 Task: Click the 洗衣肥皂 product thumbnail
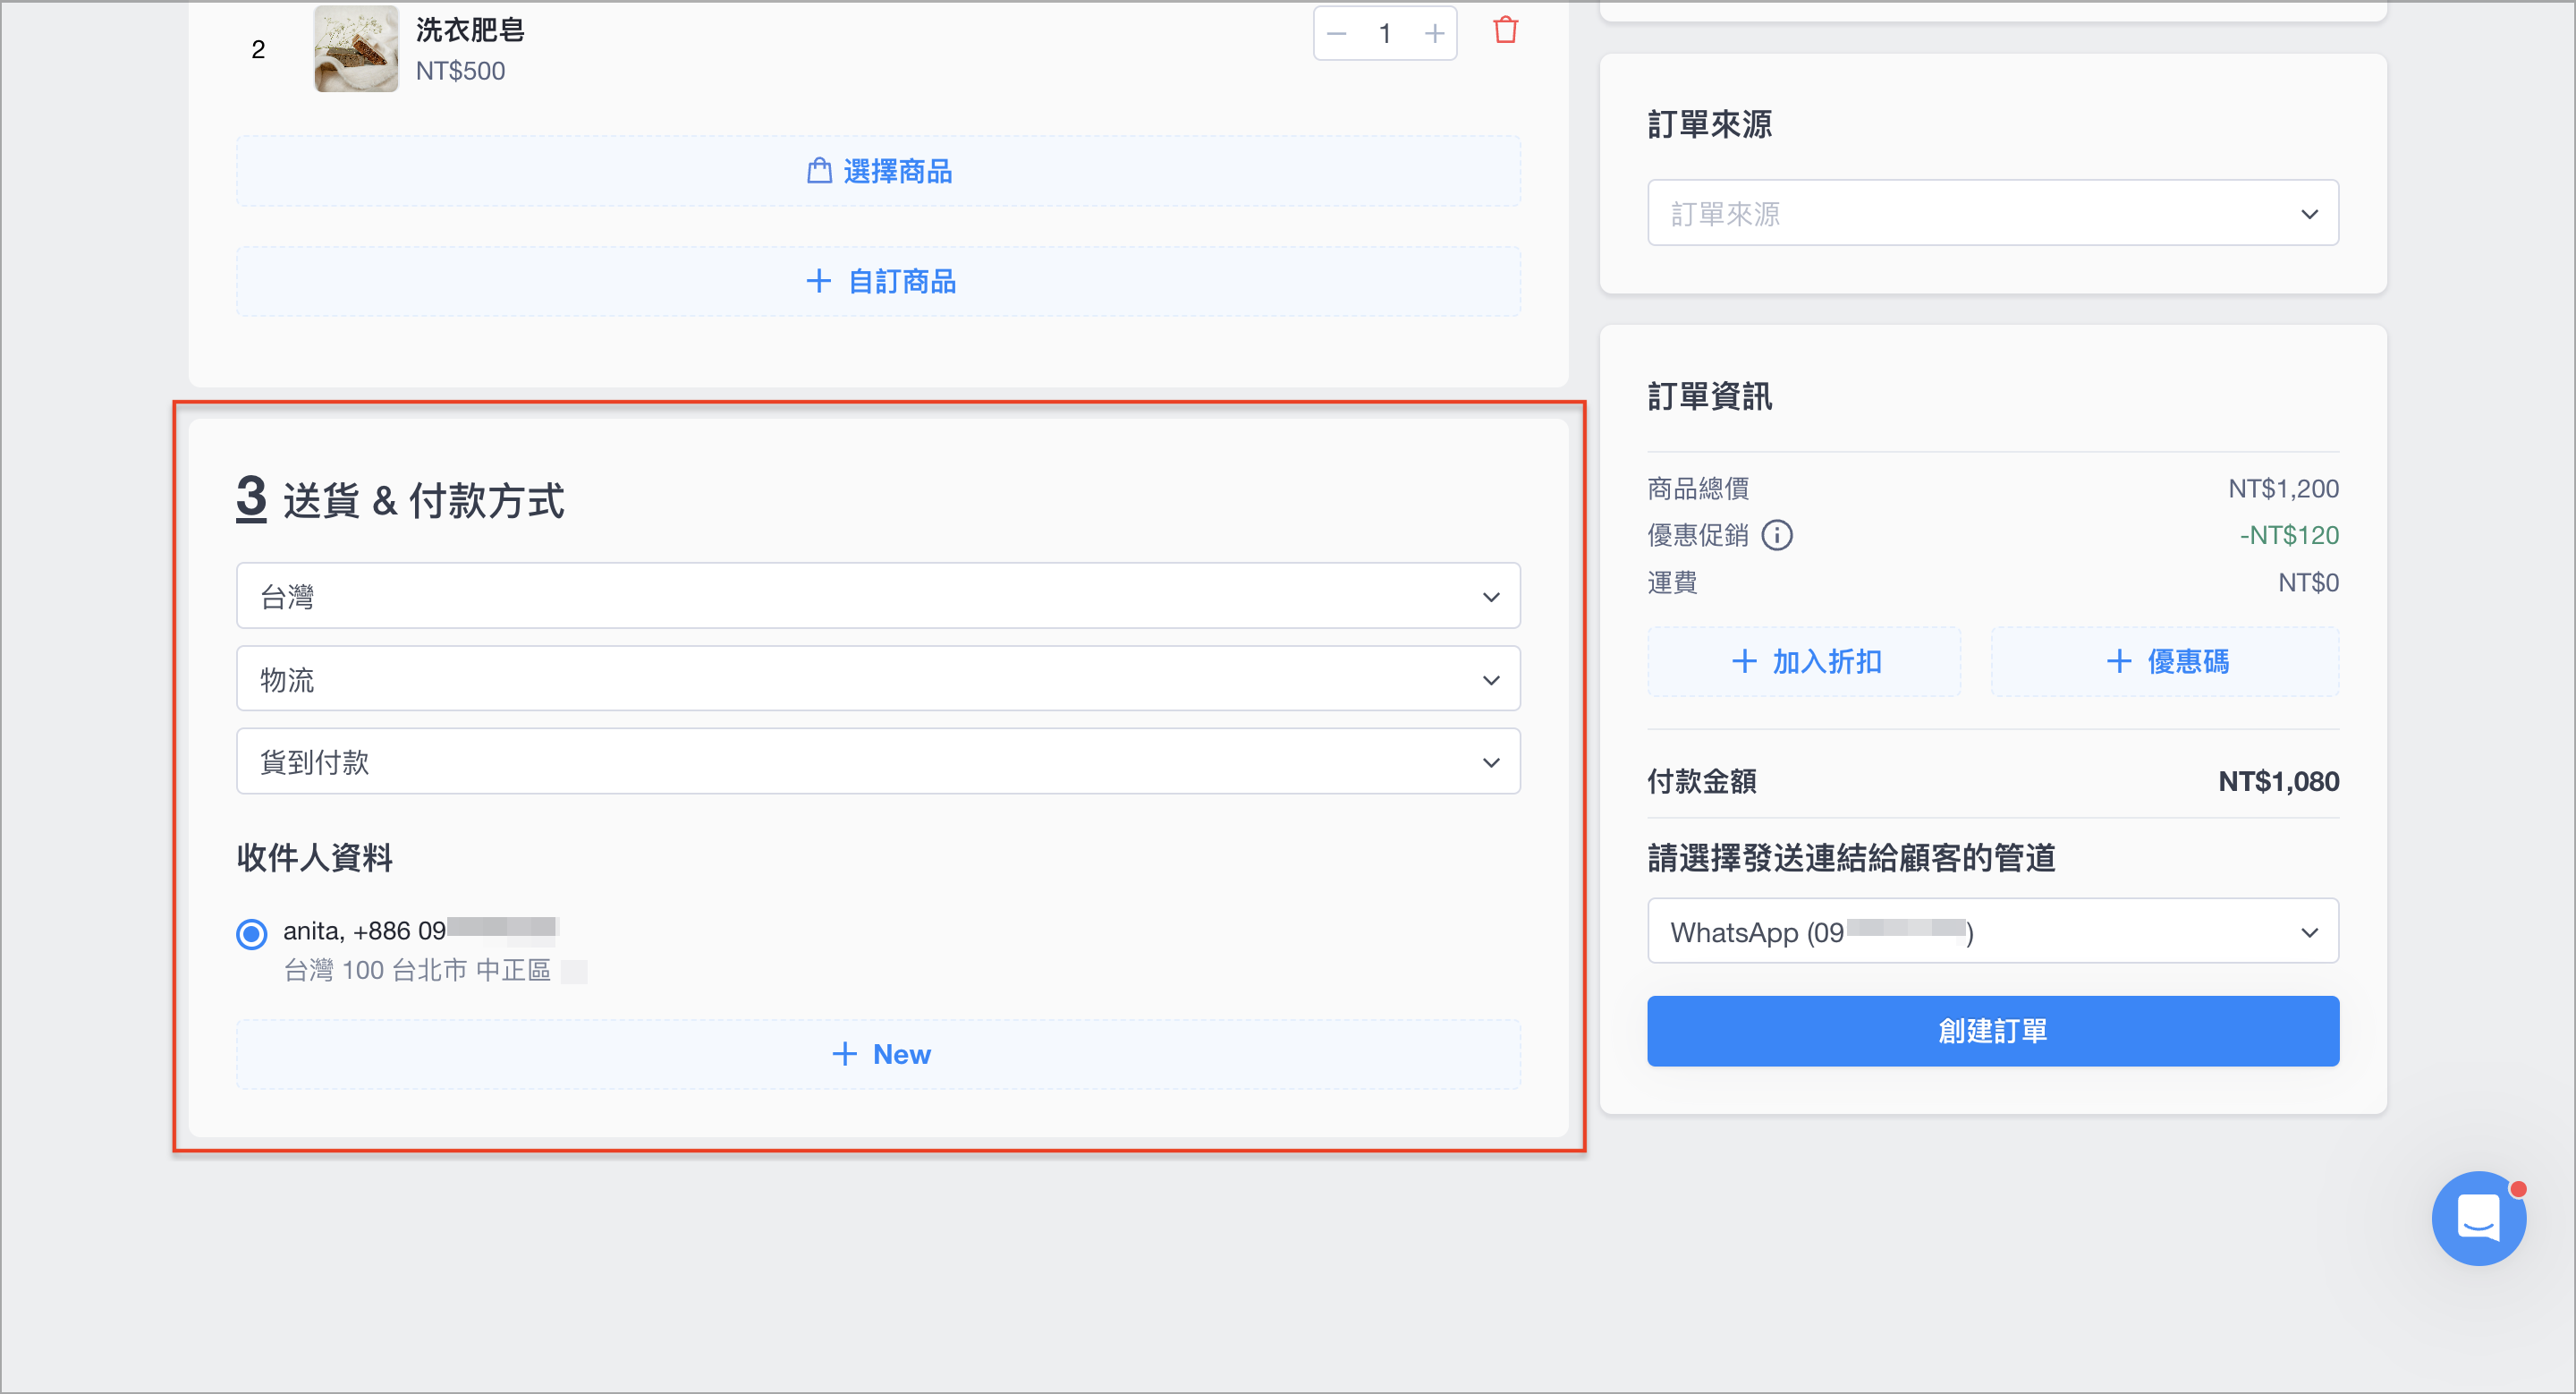[356, 49]
